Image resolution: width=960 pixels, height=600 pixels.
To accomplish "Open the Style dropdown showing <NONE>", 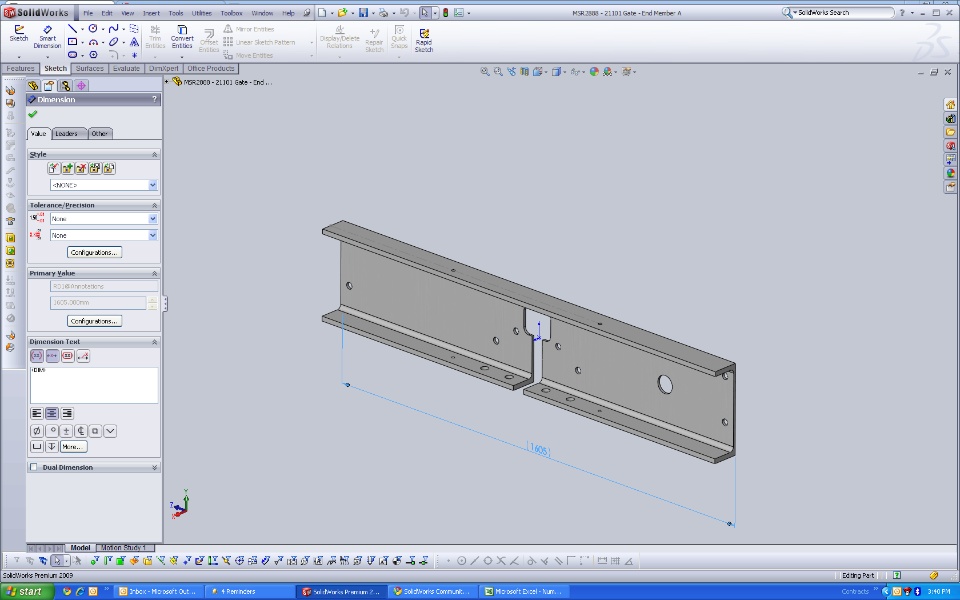I will 153,185.
